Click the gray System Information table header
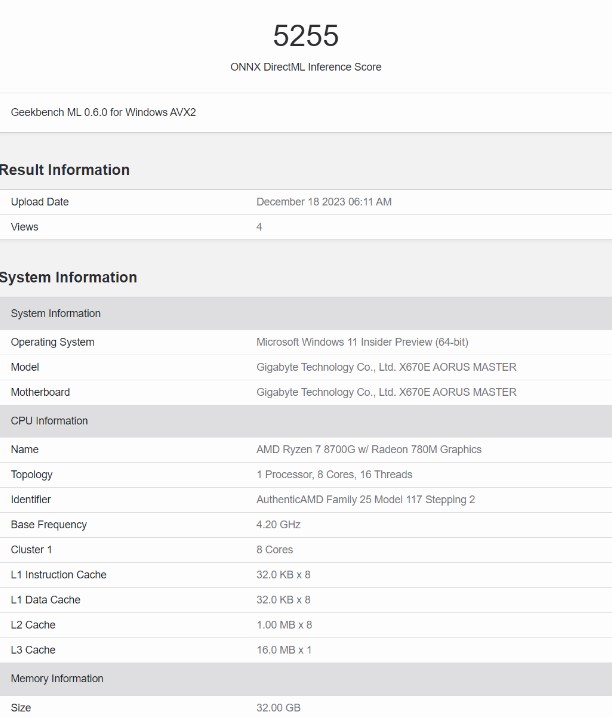This screenshot has height=718, width=612. [306, 313]
